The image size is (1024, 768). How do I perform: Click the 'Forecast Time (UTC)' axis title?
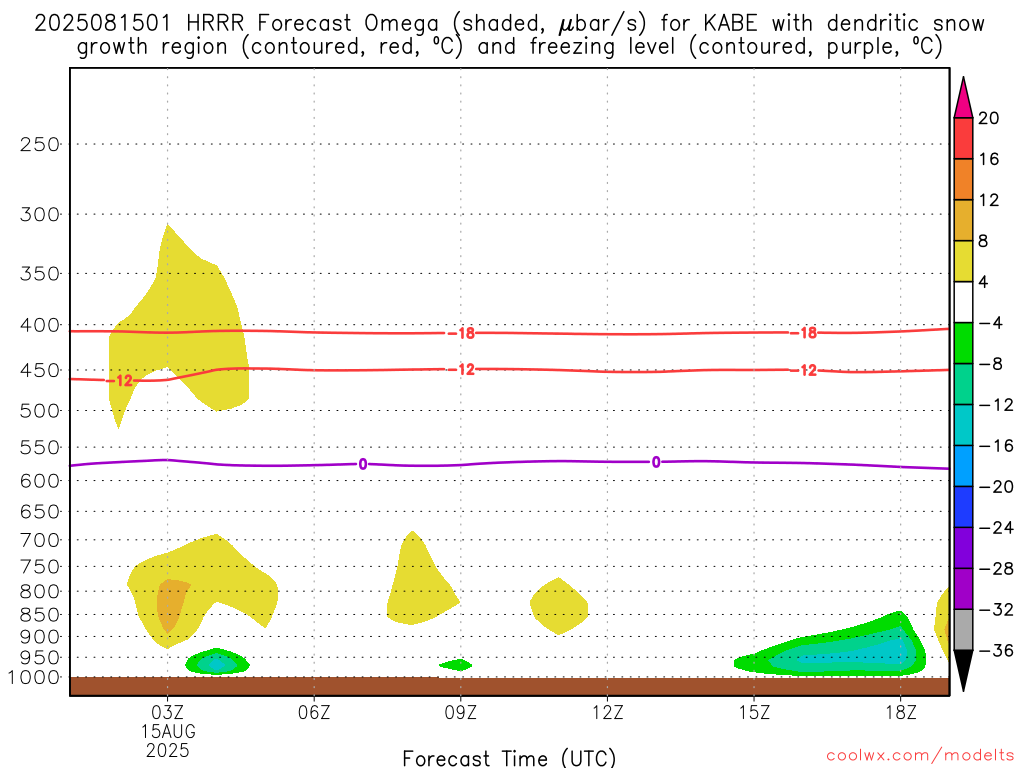[509, 758]
